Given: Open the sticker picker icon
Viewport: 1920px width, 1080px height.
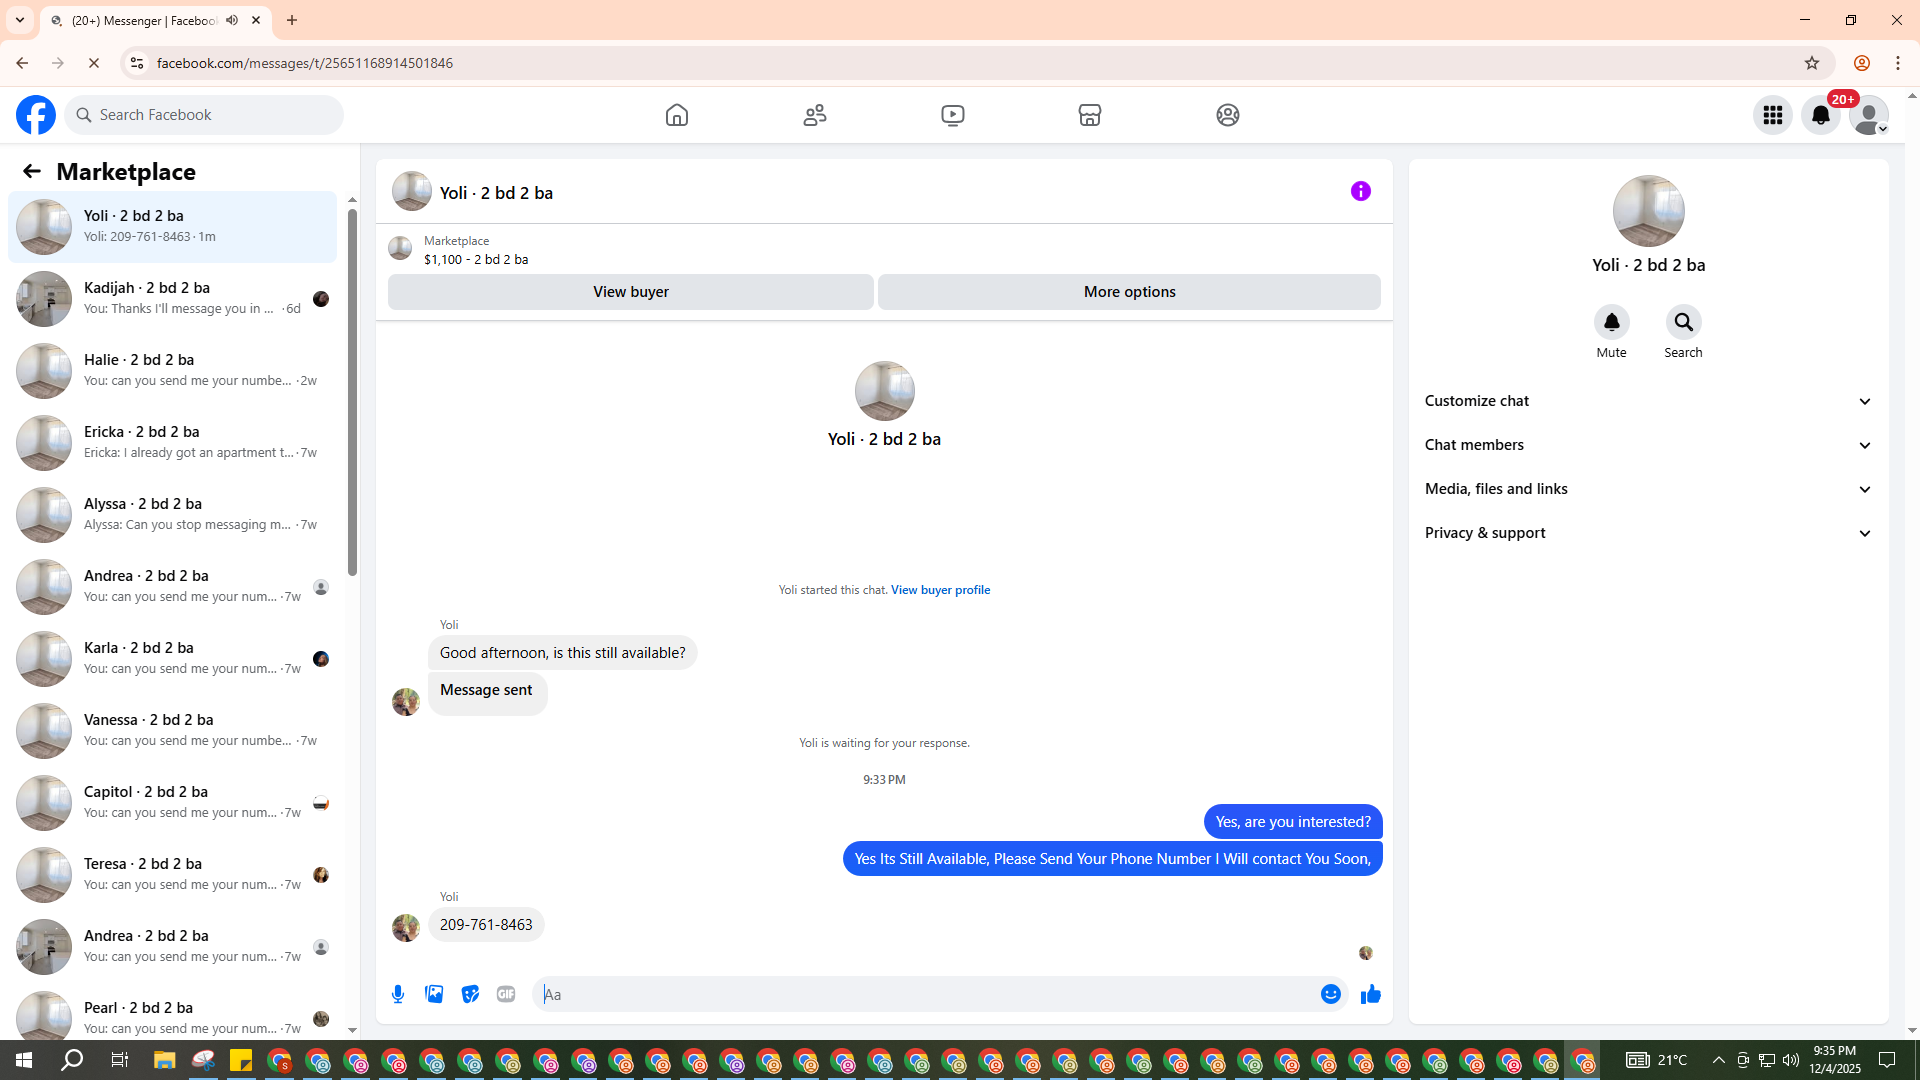Looking at the screenshot, I should 470,994.
